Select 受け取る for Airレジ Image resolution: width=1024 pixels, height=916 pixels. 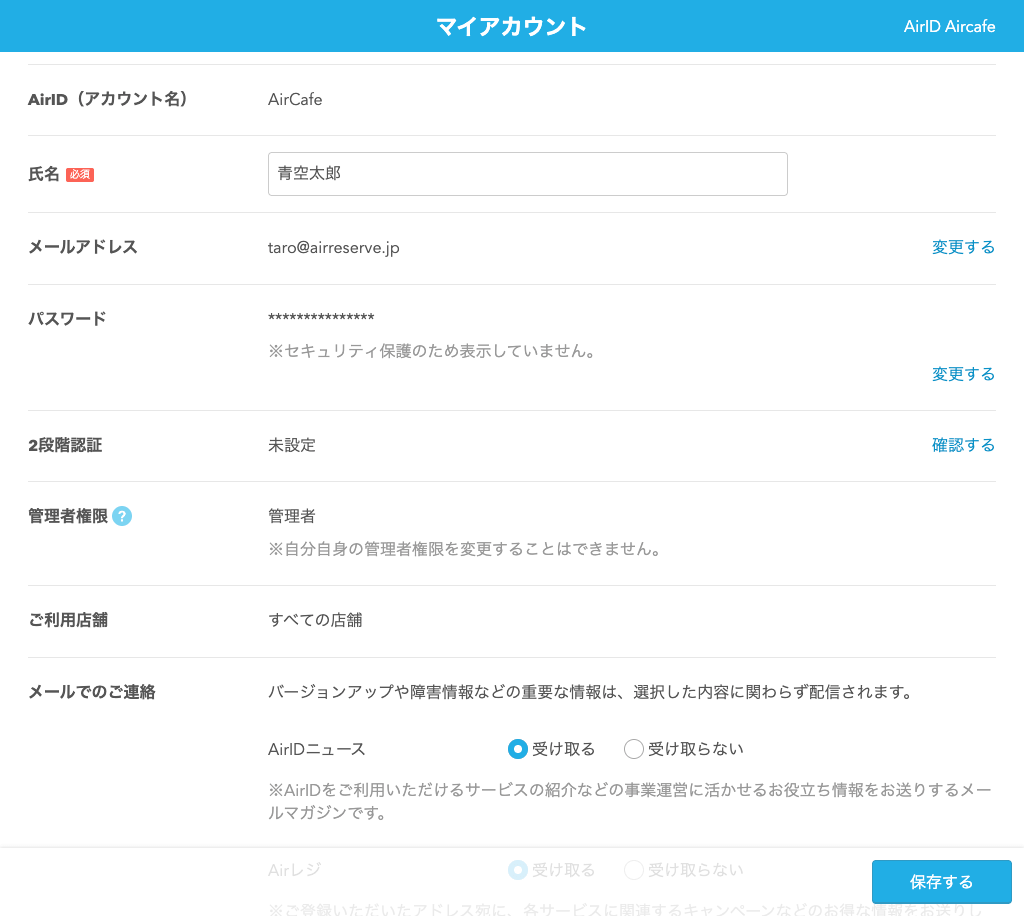(518, 870)
